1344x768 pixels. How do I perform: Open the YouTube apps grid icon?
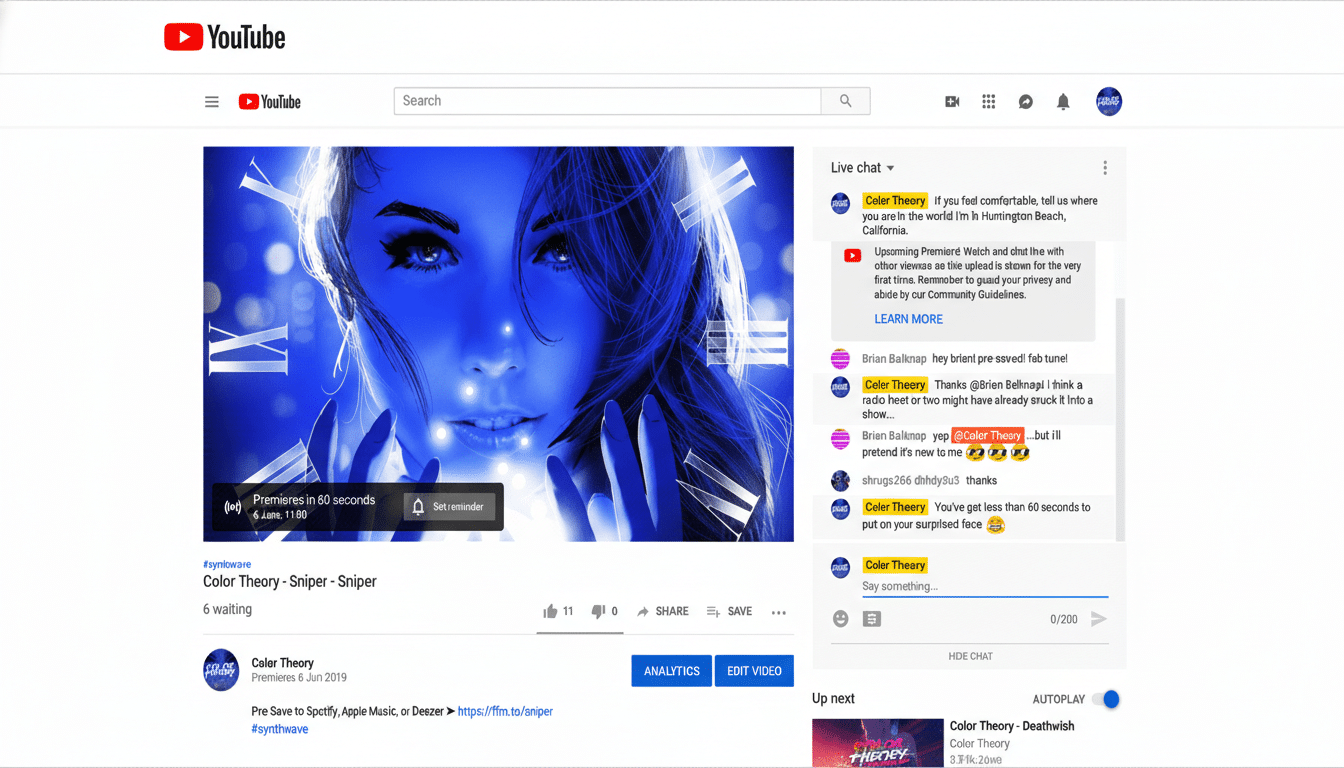pyautogui.click(x=988, y=101)
